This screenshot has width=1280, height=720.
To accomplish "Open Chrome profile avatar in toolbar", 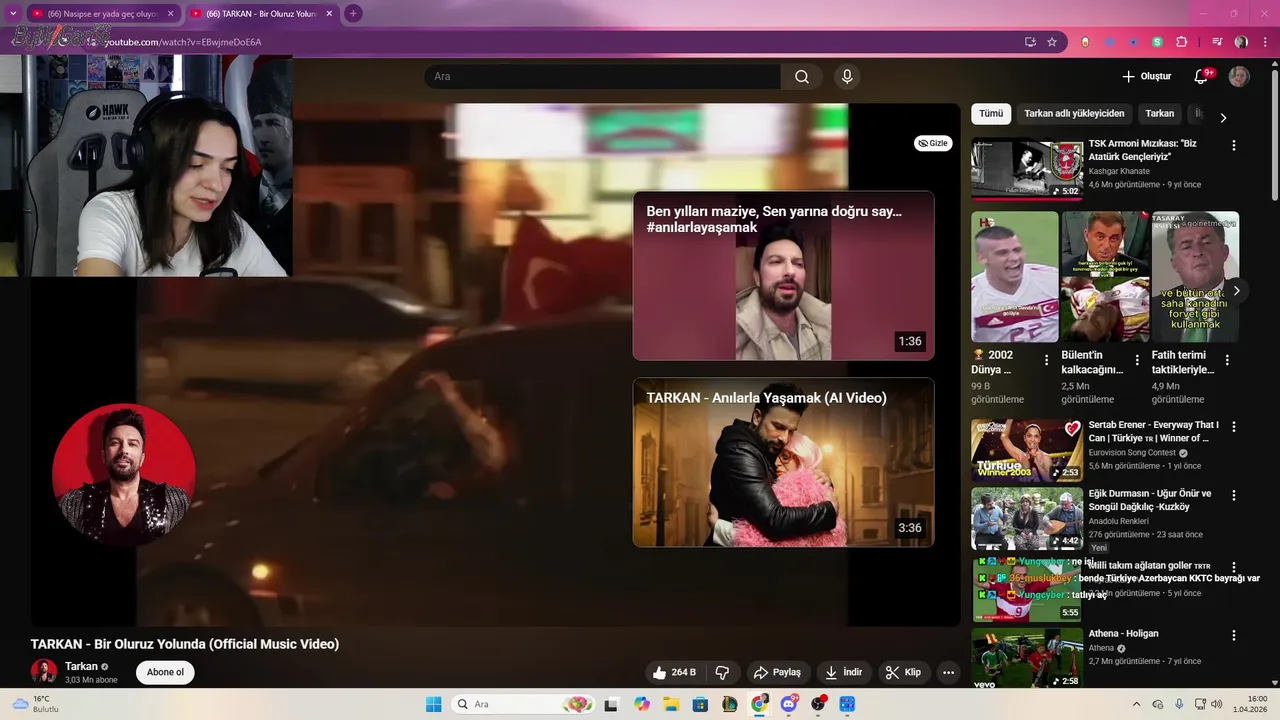I will click(x=1241, y=42).
